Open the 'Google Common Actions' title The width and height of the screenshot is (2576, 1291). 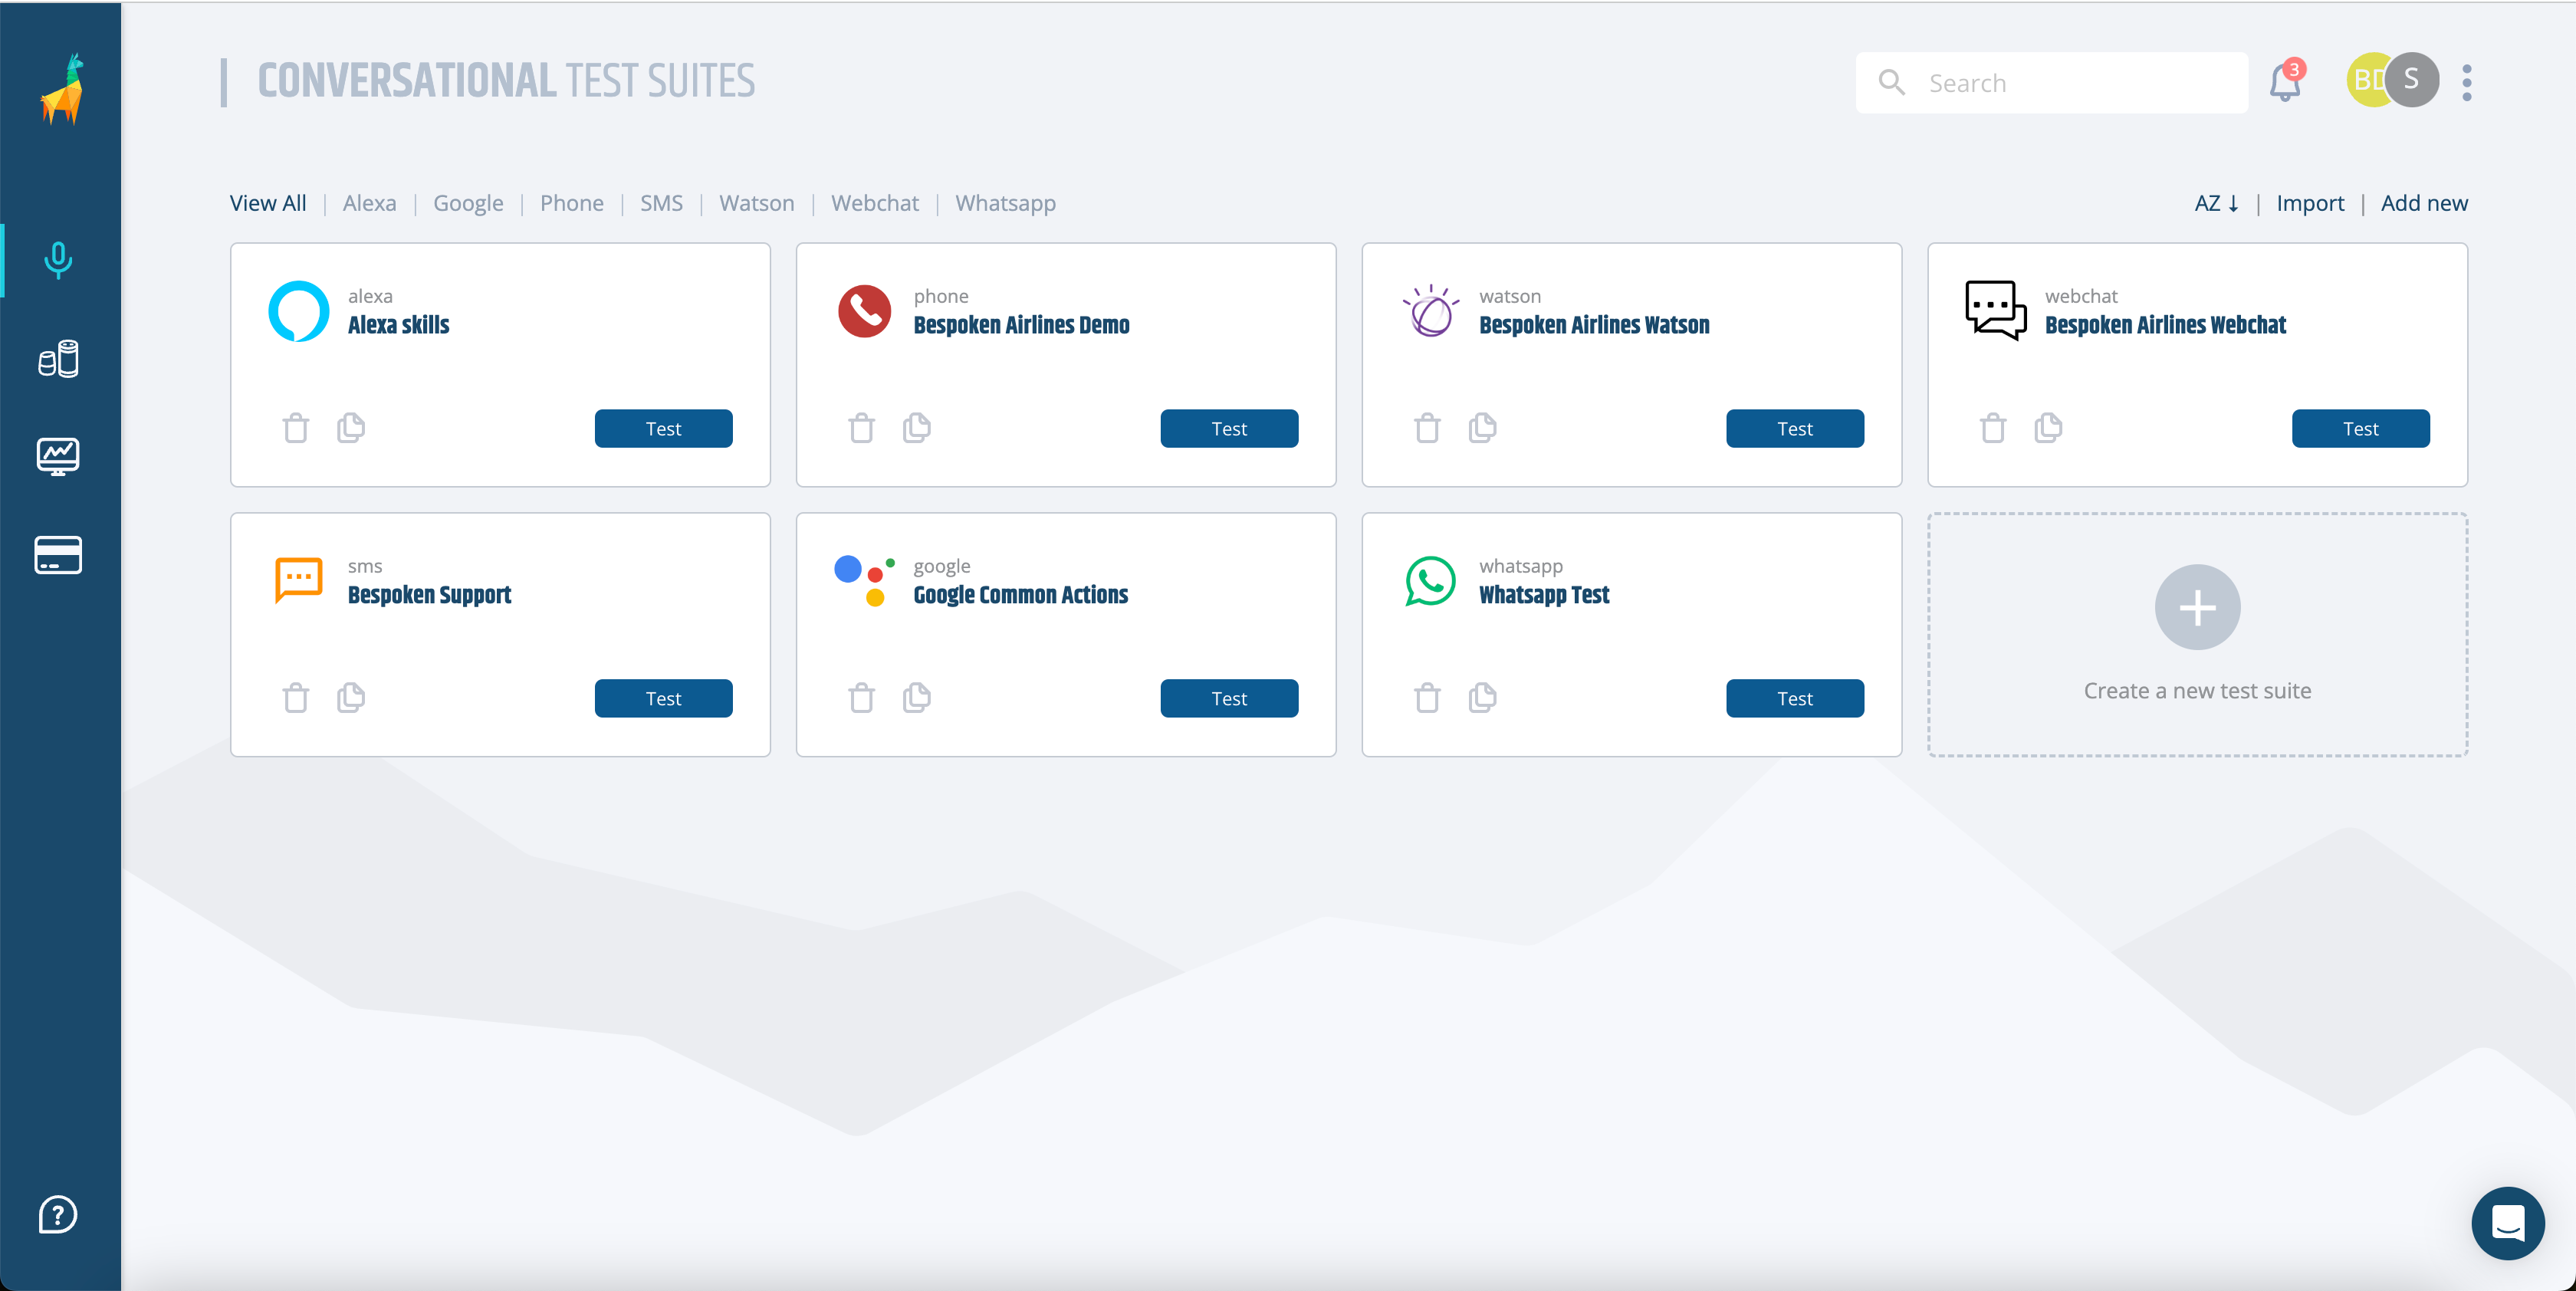1021,595
